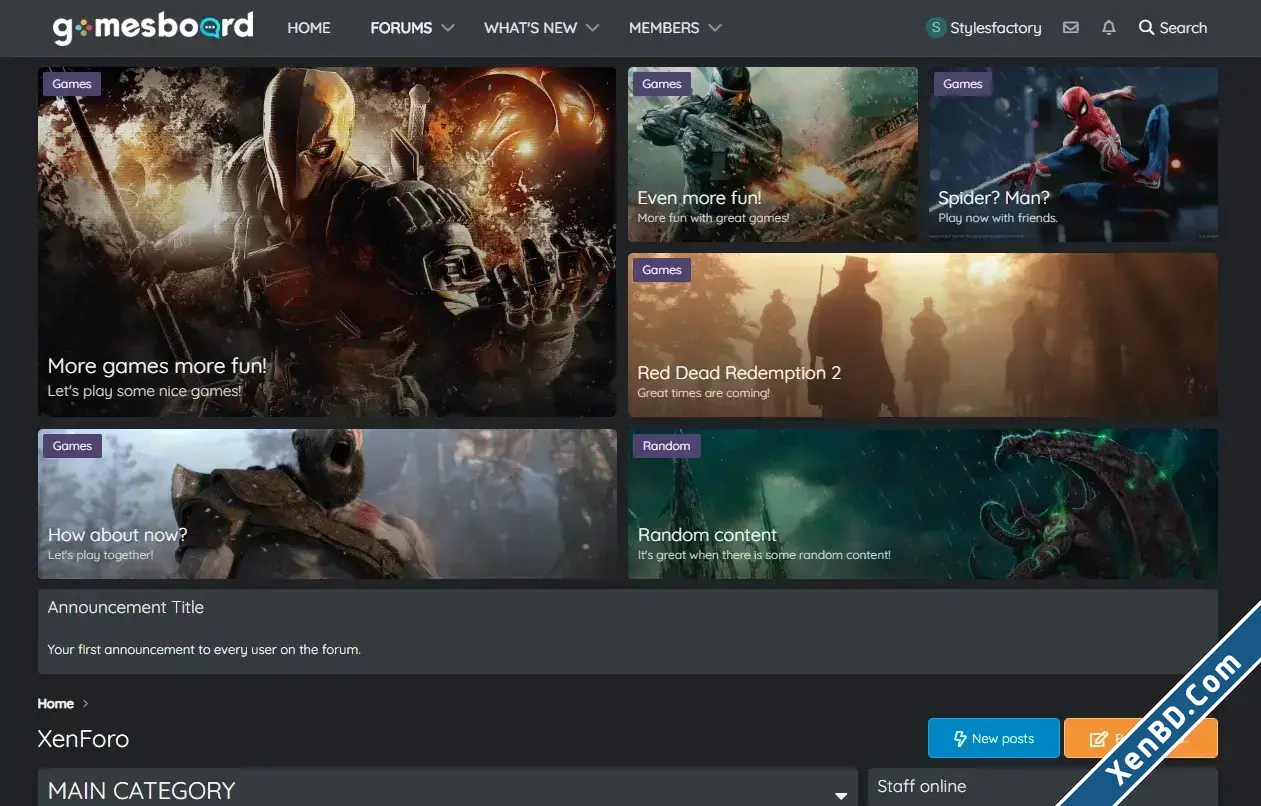The width and height of the screenshot is (1261, 806).
Task: Open the 'Spider? Man?' tile
Action: point(1073,154)
